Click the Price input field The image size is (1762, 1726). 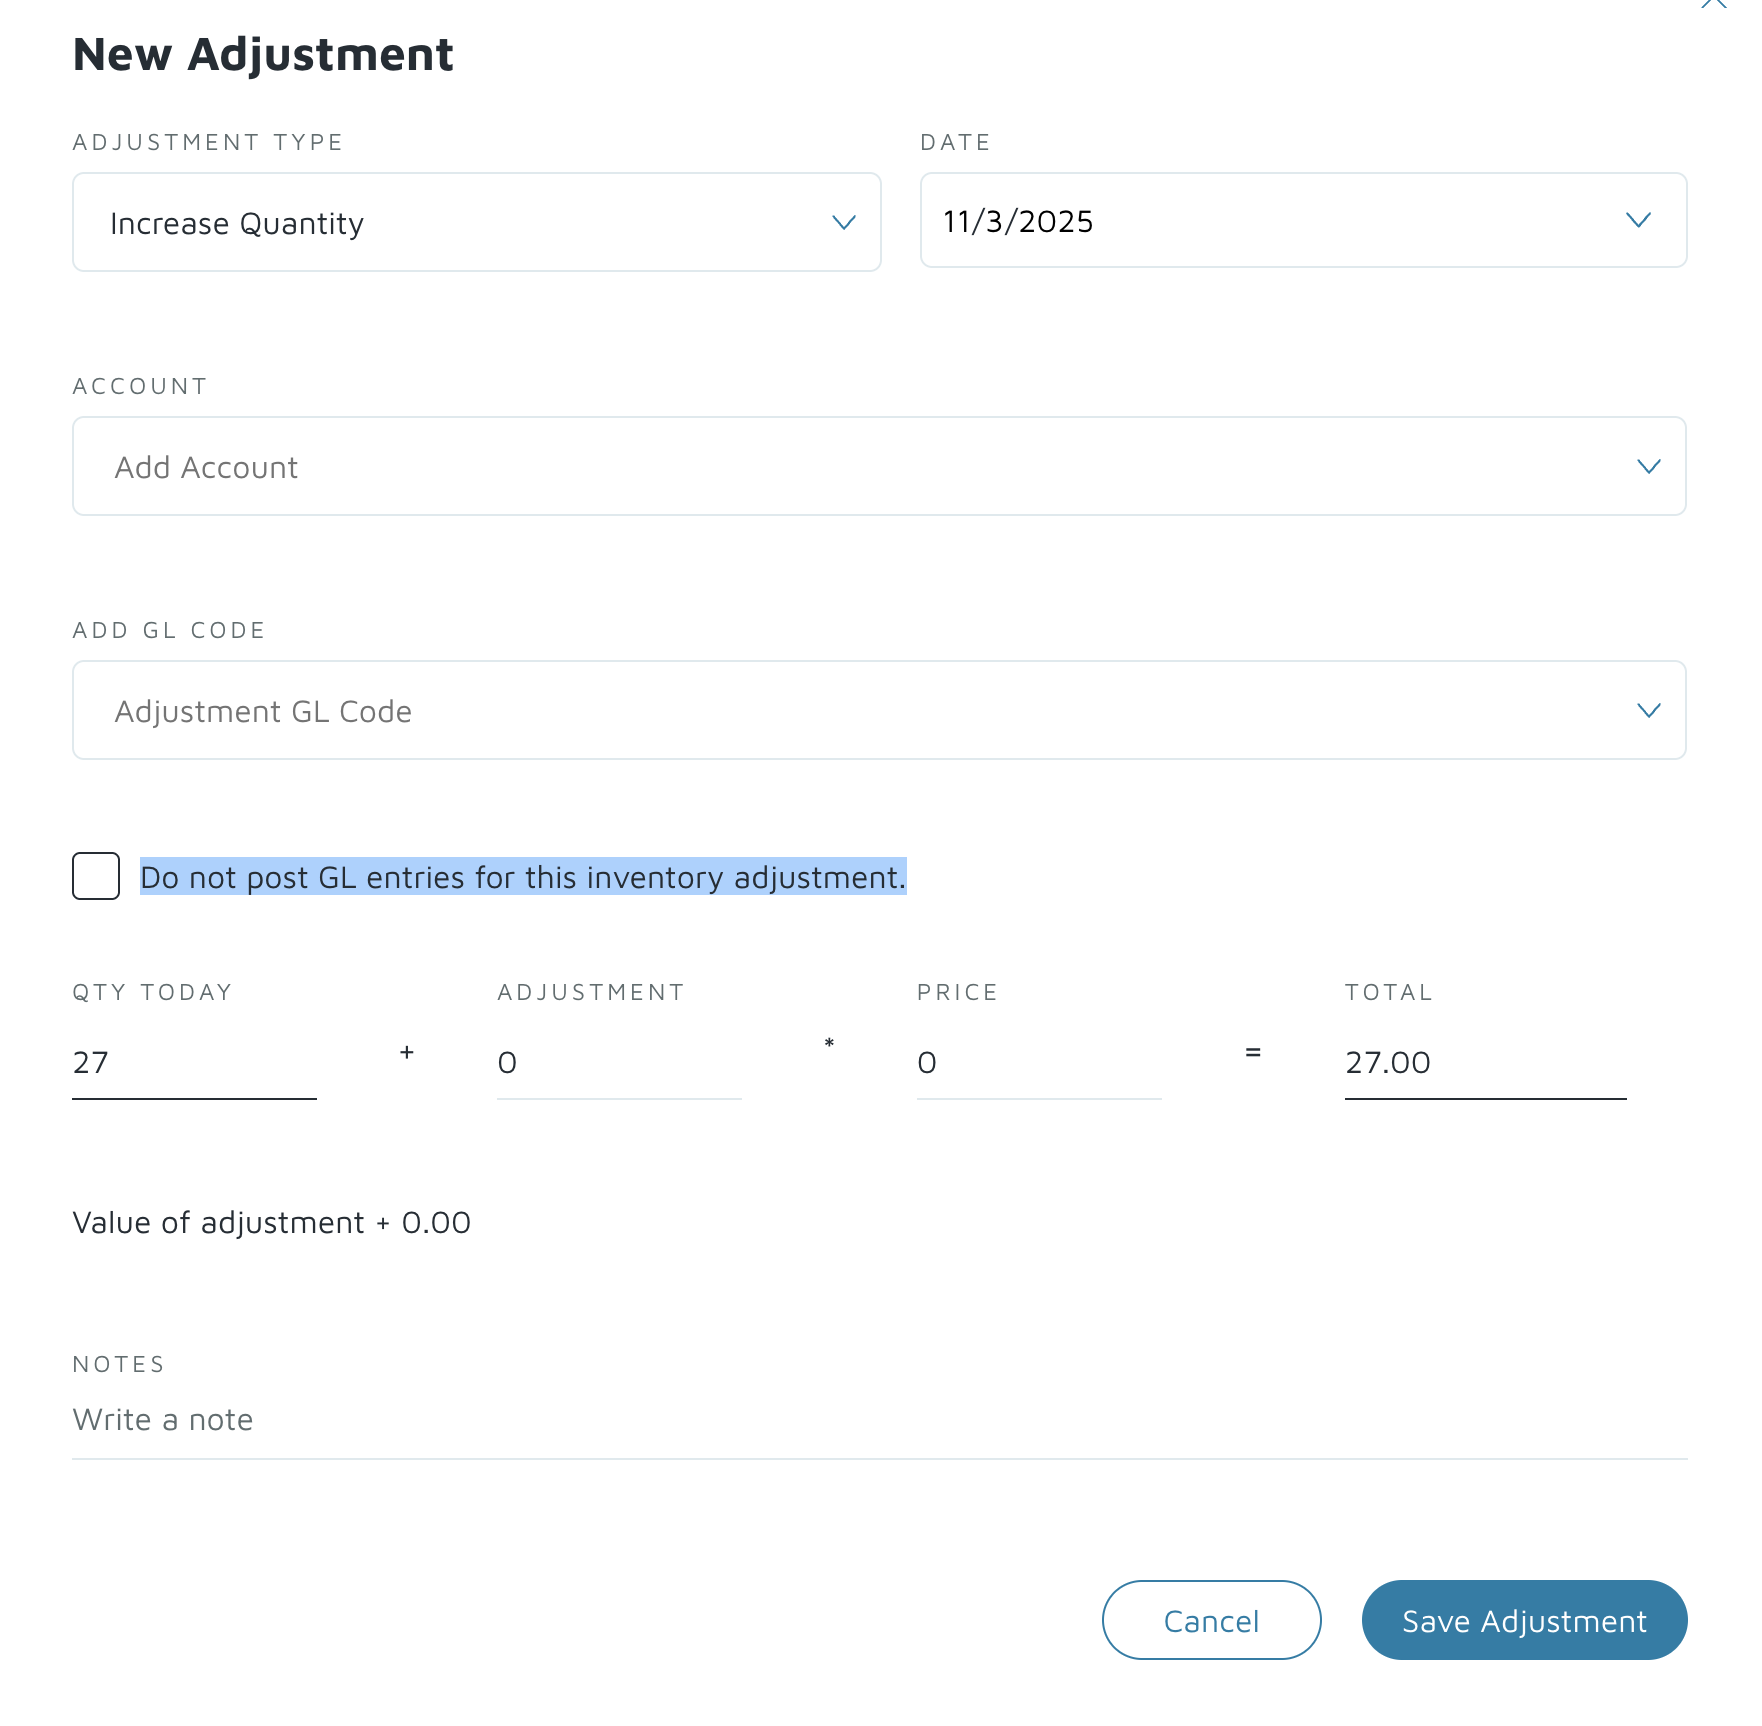(1039, 1063)
